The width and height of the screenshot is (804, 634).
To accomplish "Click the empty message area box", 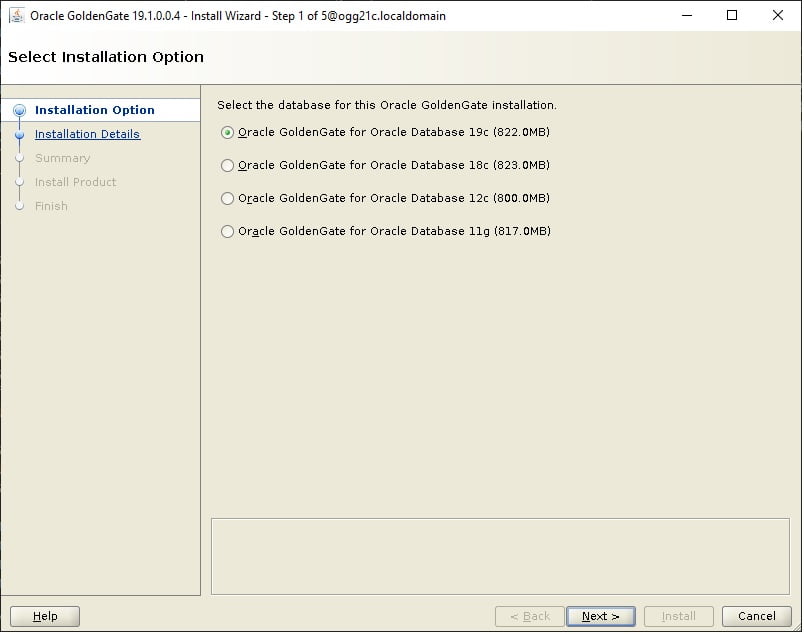I will coord(500,557).
